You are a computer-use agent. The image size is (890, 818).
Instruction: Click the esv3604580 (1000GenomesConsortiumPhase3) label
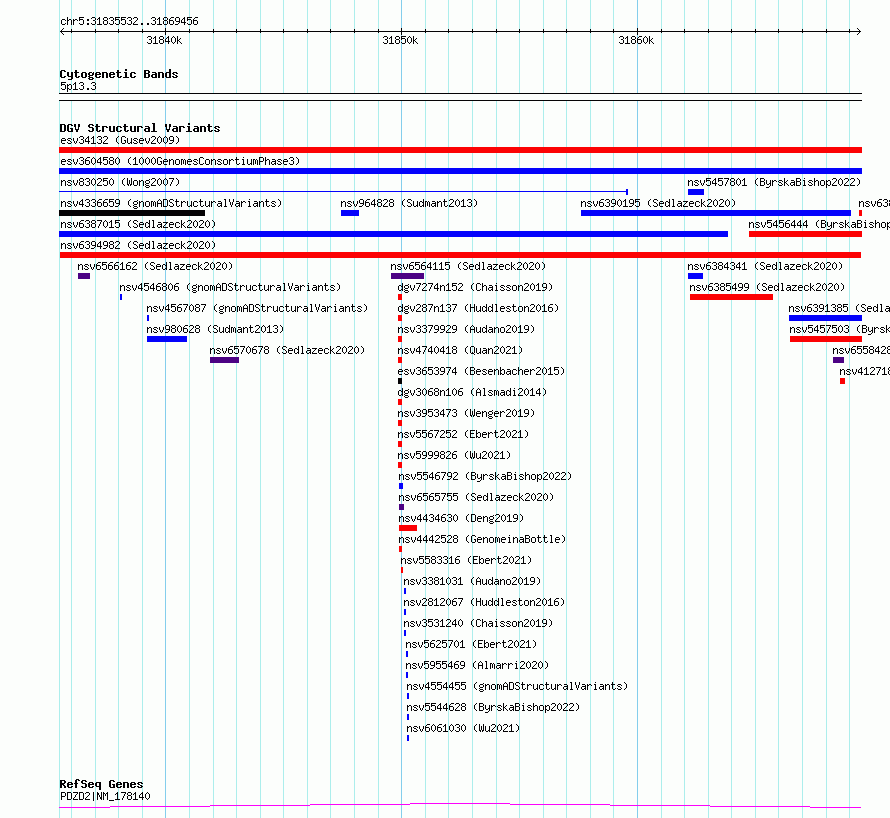point(180,161)
